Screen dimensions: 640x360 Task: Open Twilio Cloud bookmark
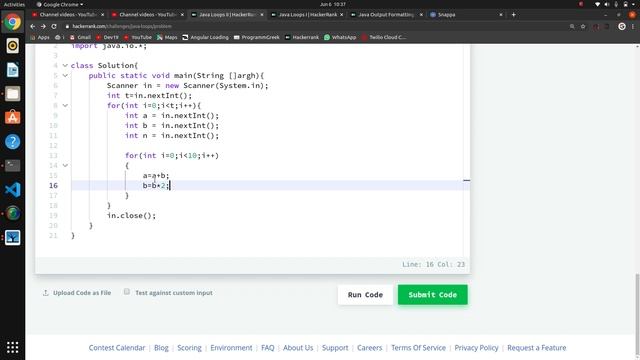[384, 37]
